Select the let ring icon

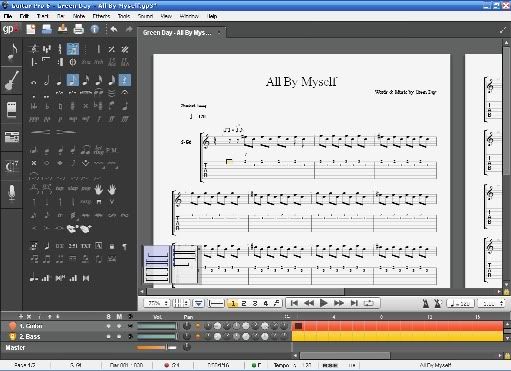[x=99, y=150]
